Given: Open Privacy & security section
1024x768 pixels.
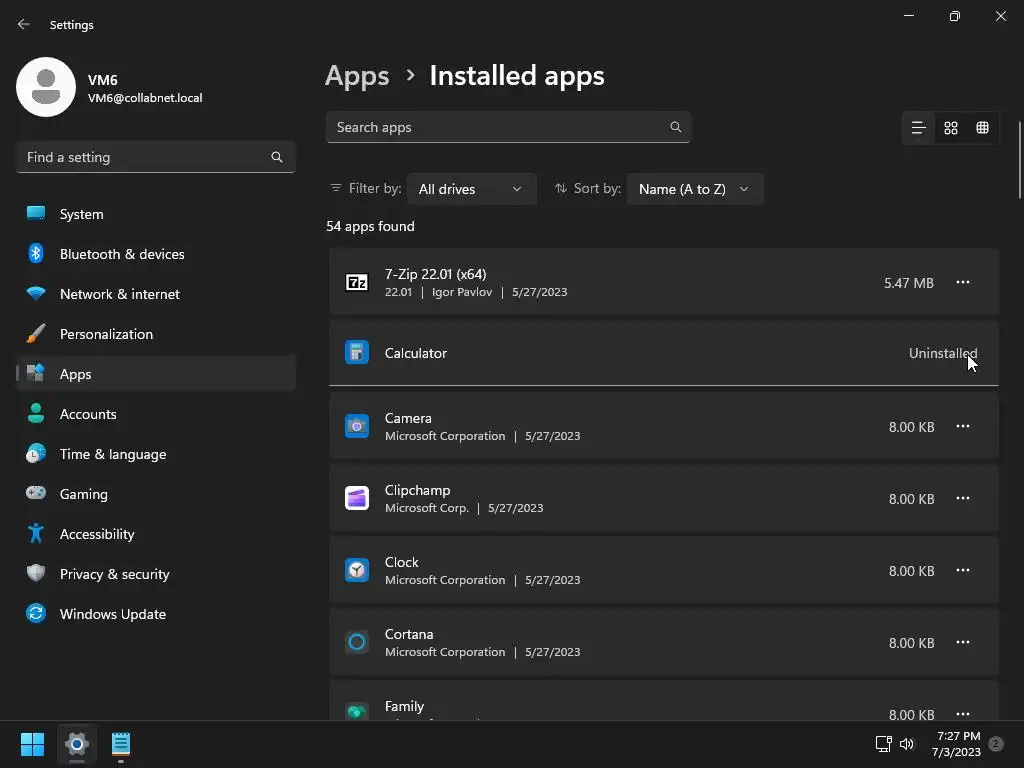Looking at the screenshot, I should point(114,574).
